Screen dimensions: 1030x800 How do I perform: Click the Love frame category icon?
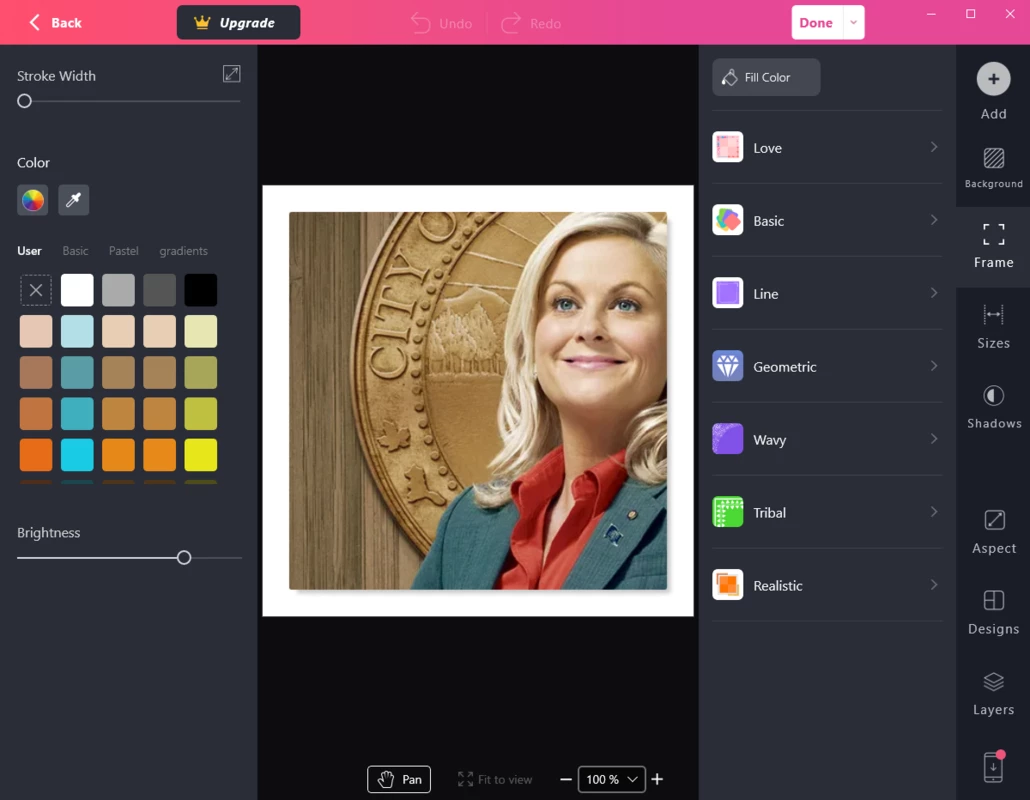(x=728, y=146)
